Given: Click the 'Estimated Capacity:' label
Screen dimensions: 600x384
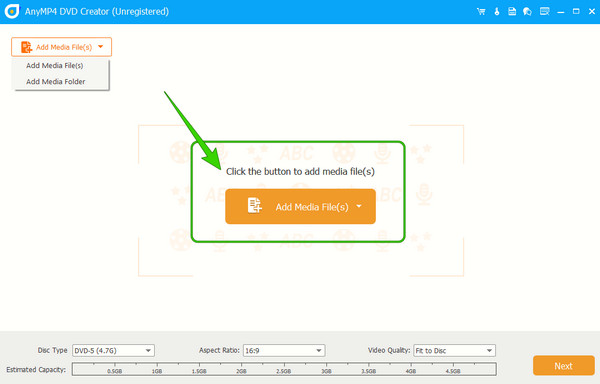Looking at the screenshot, I should point(36,369).
